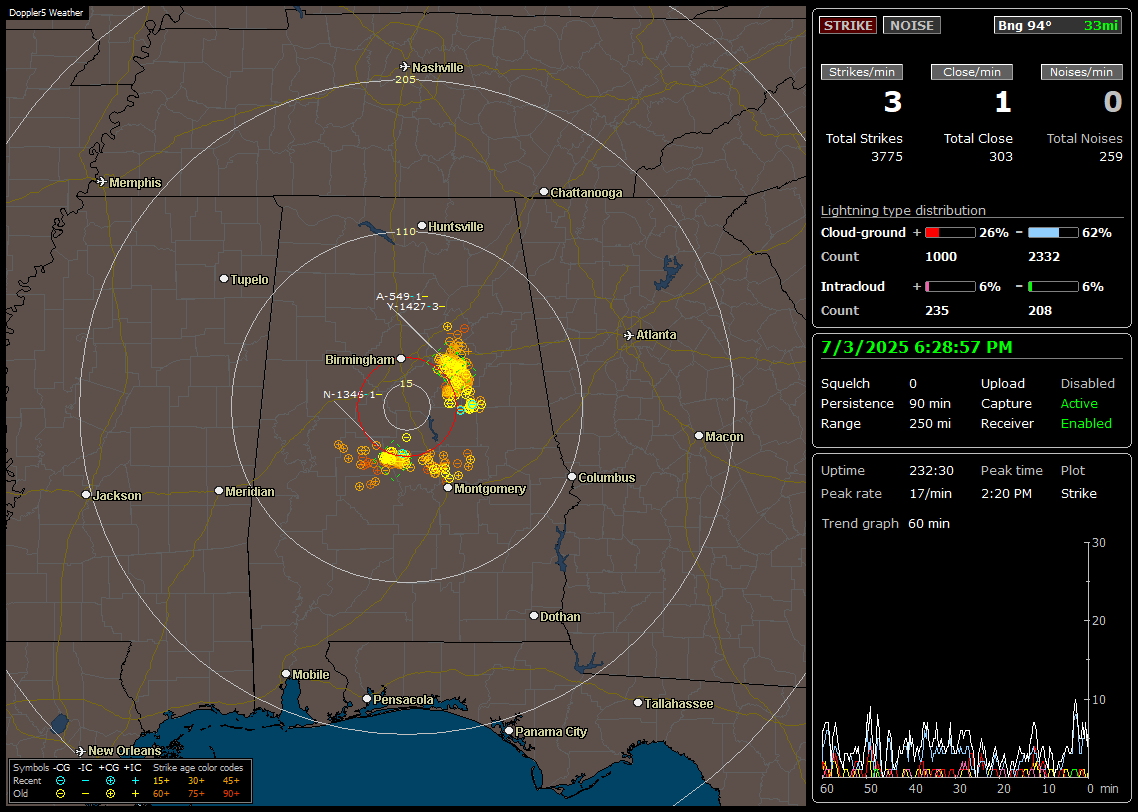Image resolution: width=1138 pixels, height=812 pixels.
Task: Click the Persistence 90 min value
Action: click(x=930, y=403)
